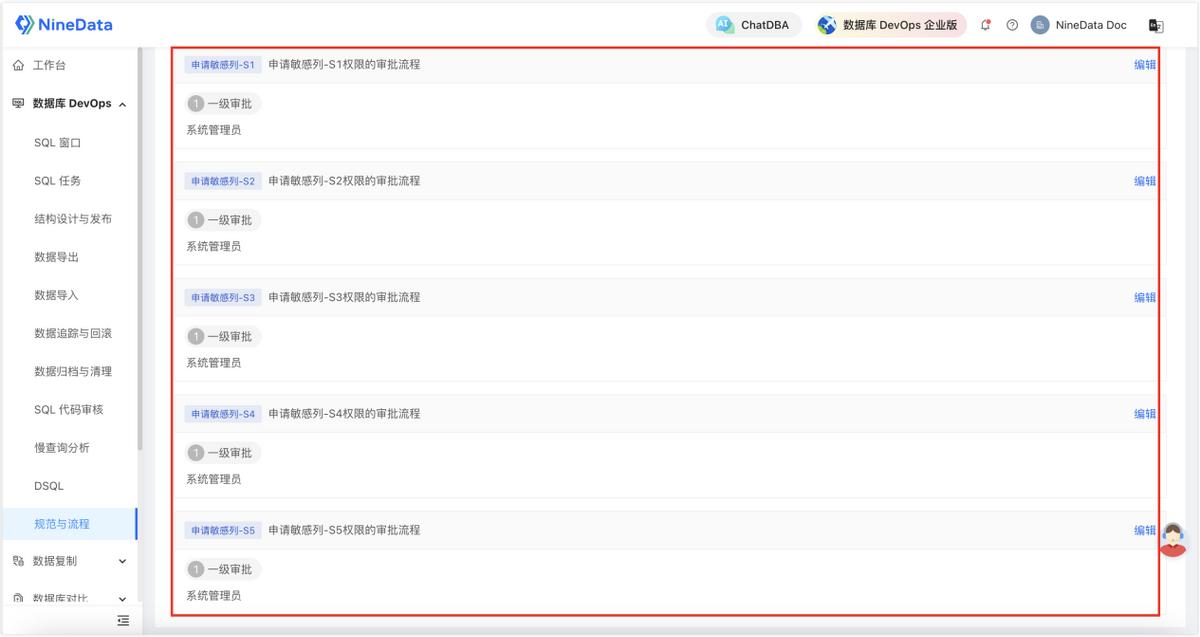Click the 工作台 home icon
Screen dimensions: 1200x637
coord(18,65)
